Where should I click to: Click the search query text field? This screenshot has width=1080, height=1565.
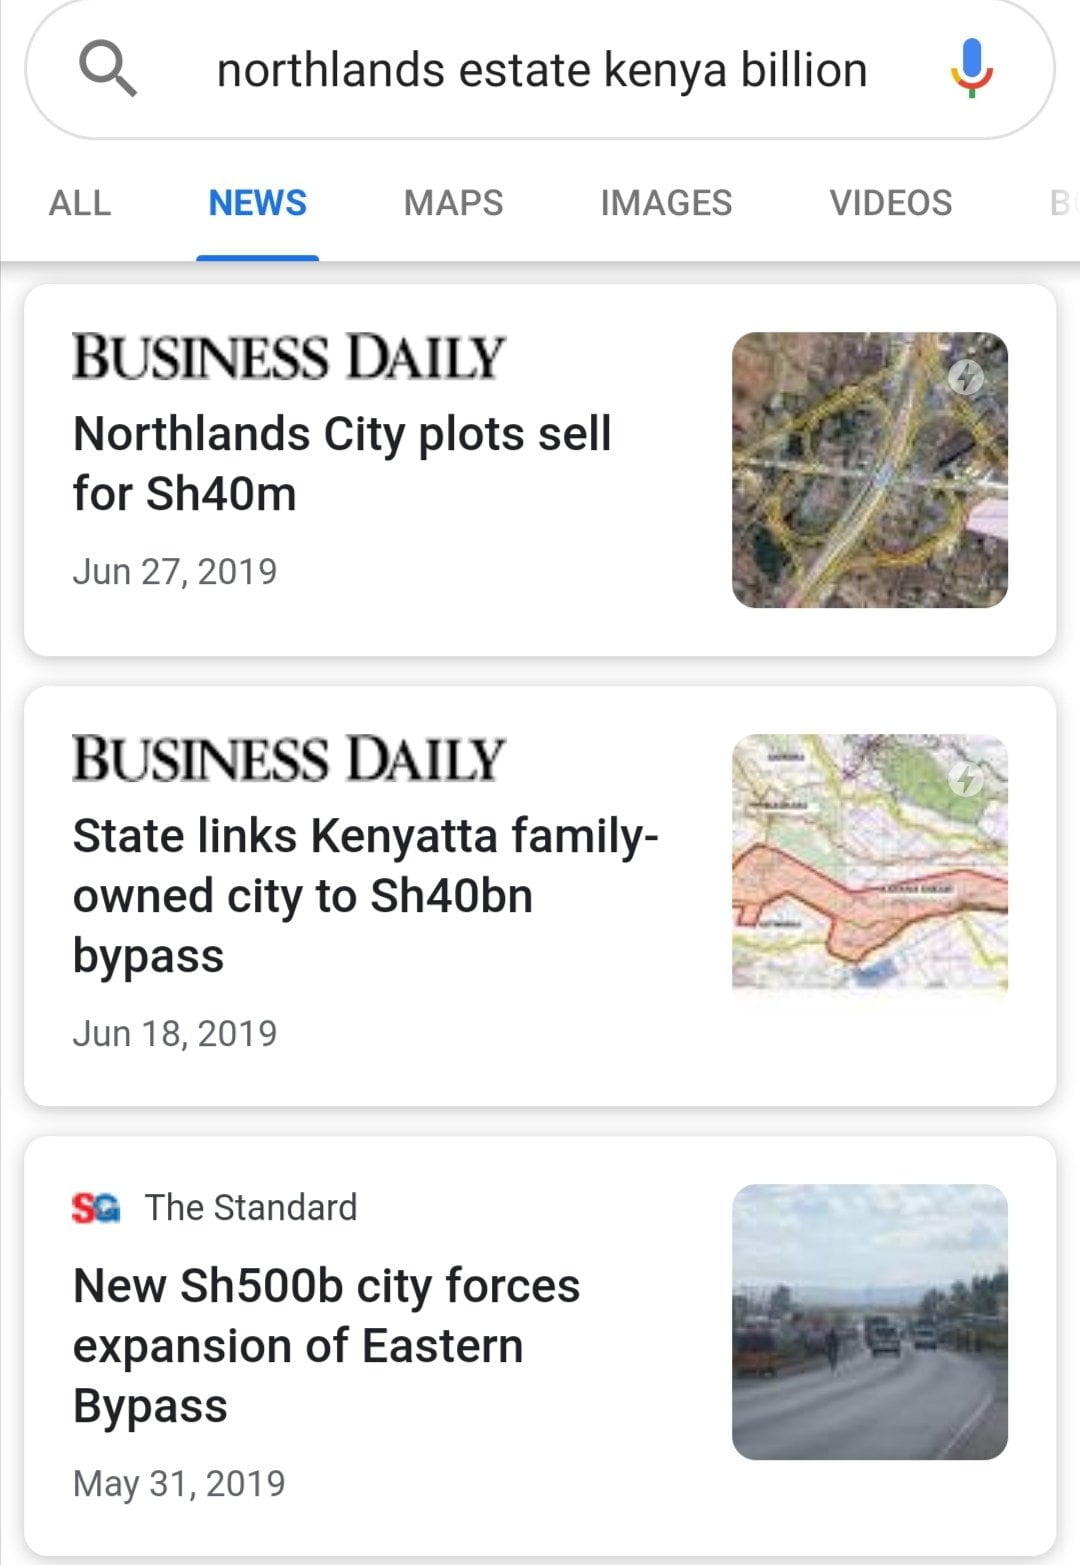[x=542, y=70]
